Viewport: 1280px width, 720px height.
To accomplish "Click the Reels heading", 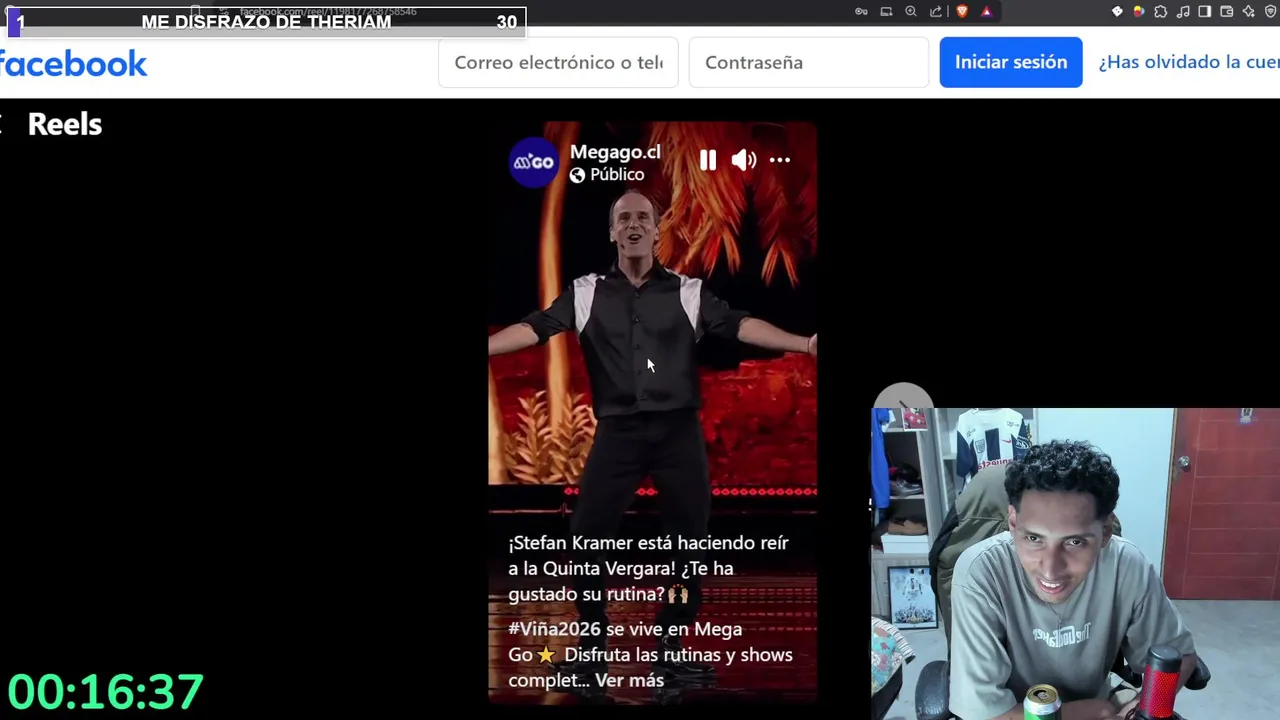I will point(65,124).
